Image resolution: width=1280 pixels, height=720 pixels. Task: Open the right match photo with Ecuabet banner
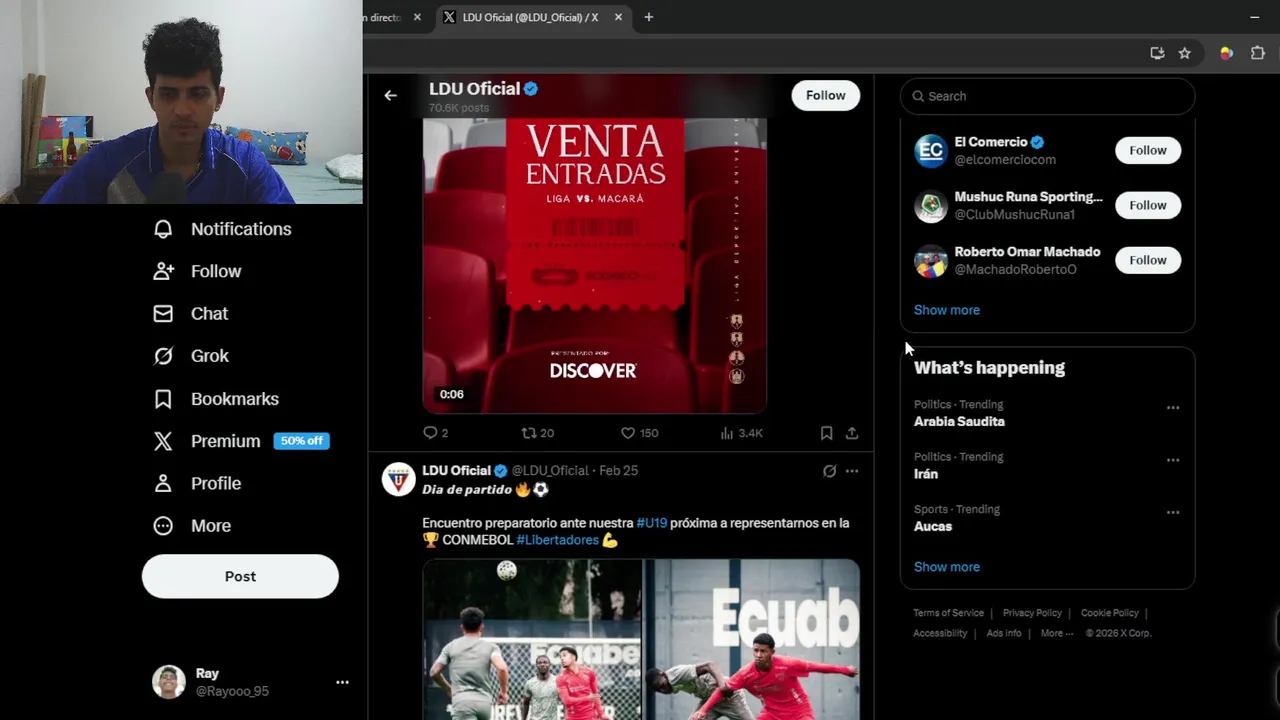[x=752, y=640]
